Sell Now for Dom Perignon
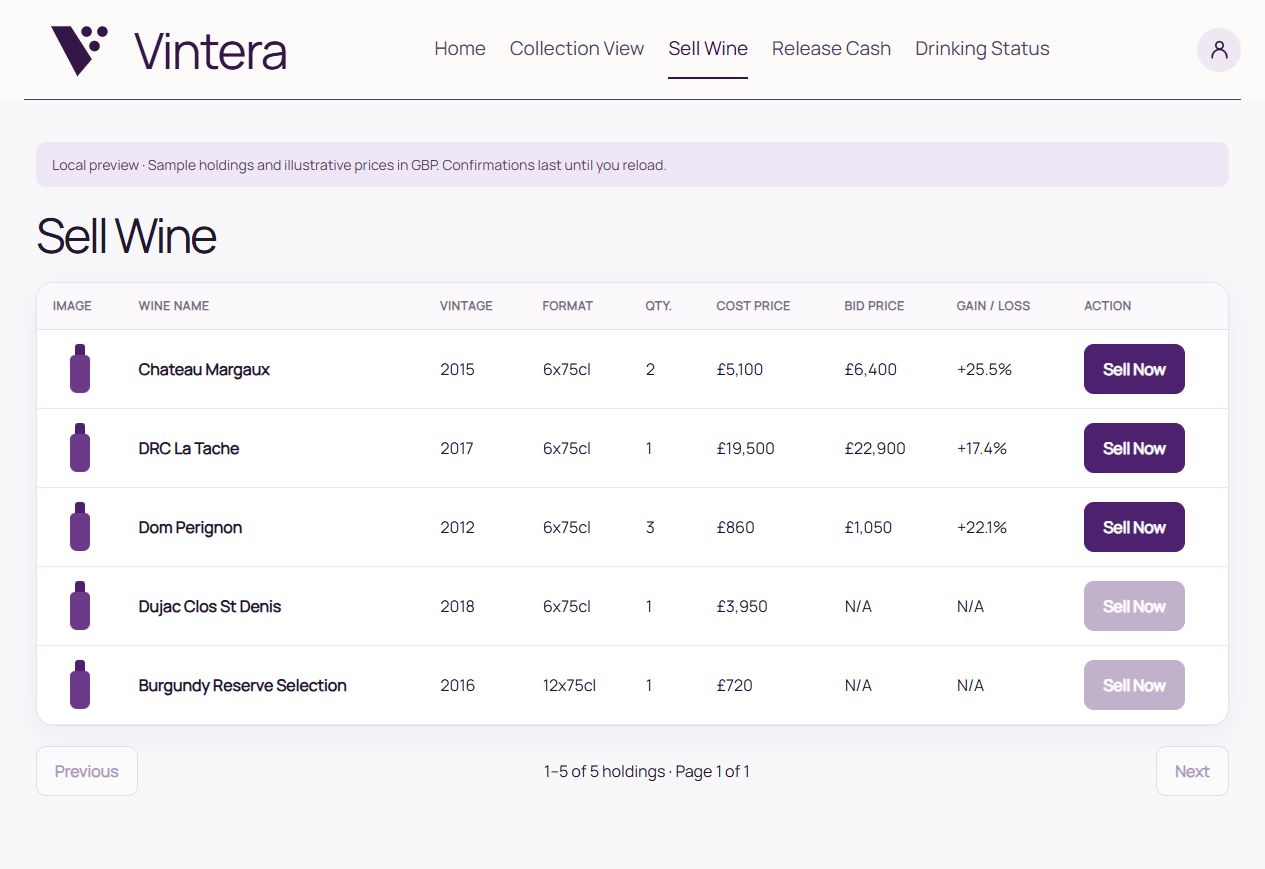Viewport: 1265px width, 869px height. tap(1134, 527)
